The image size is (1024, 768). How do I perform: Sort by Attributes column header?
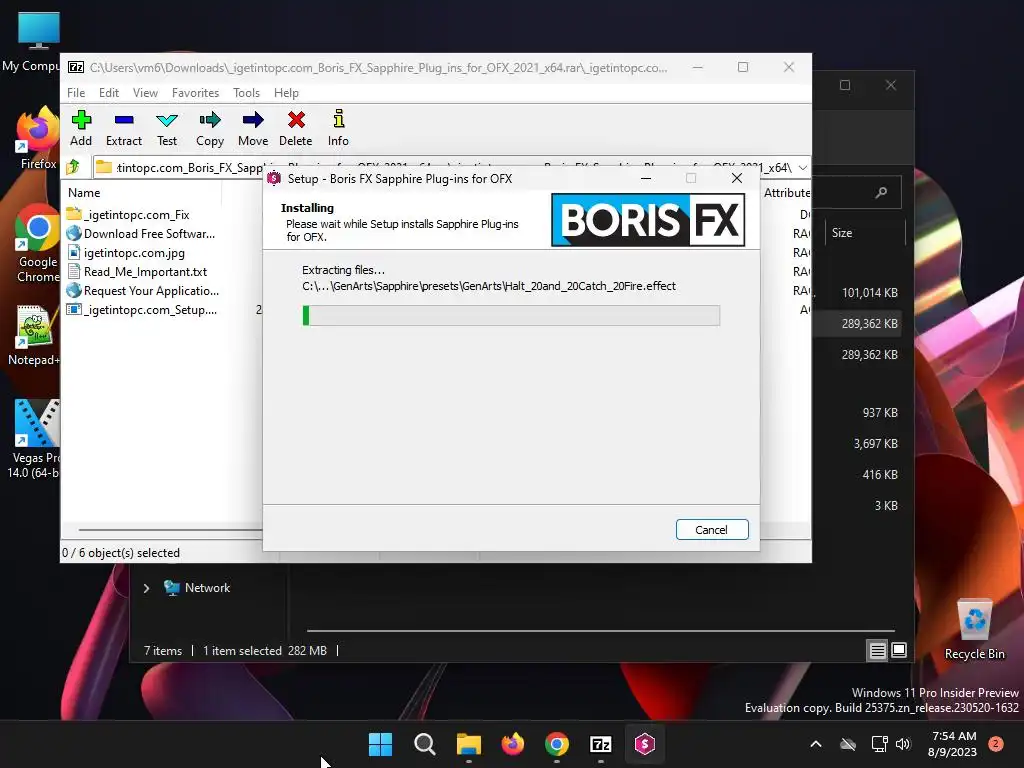pos(787,193)
